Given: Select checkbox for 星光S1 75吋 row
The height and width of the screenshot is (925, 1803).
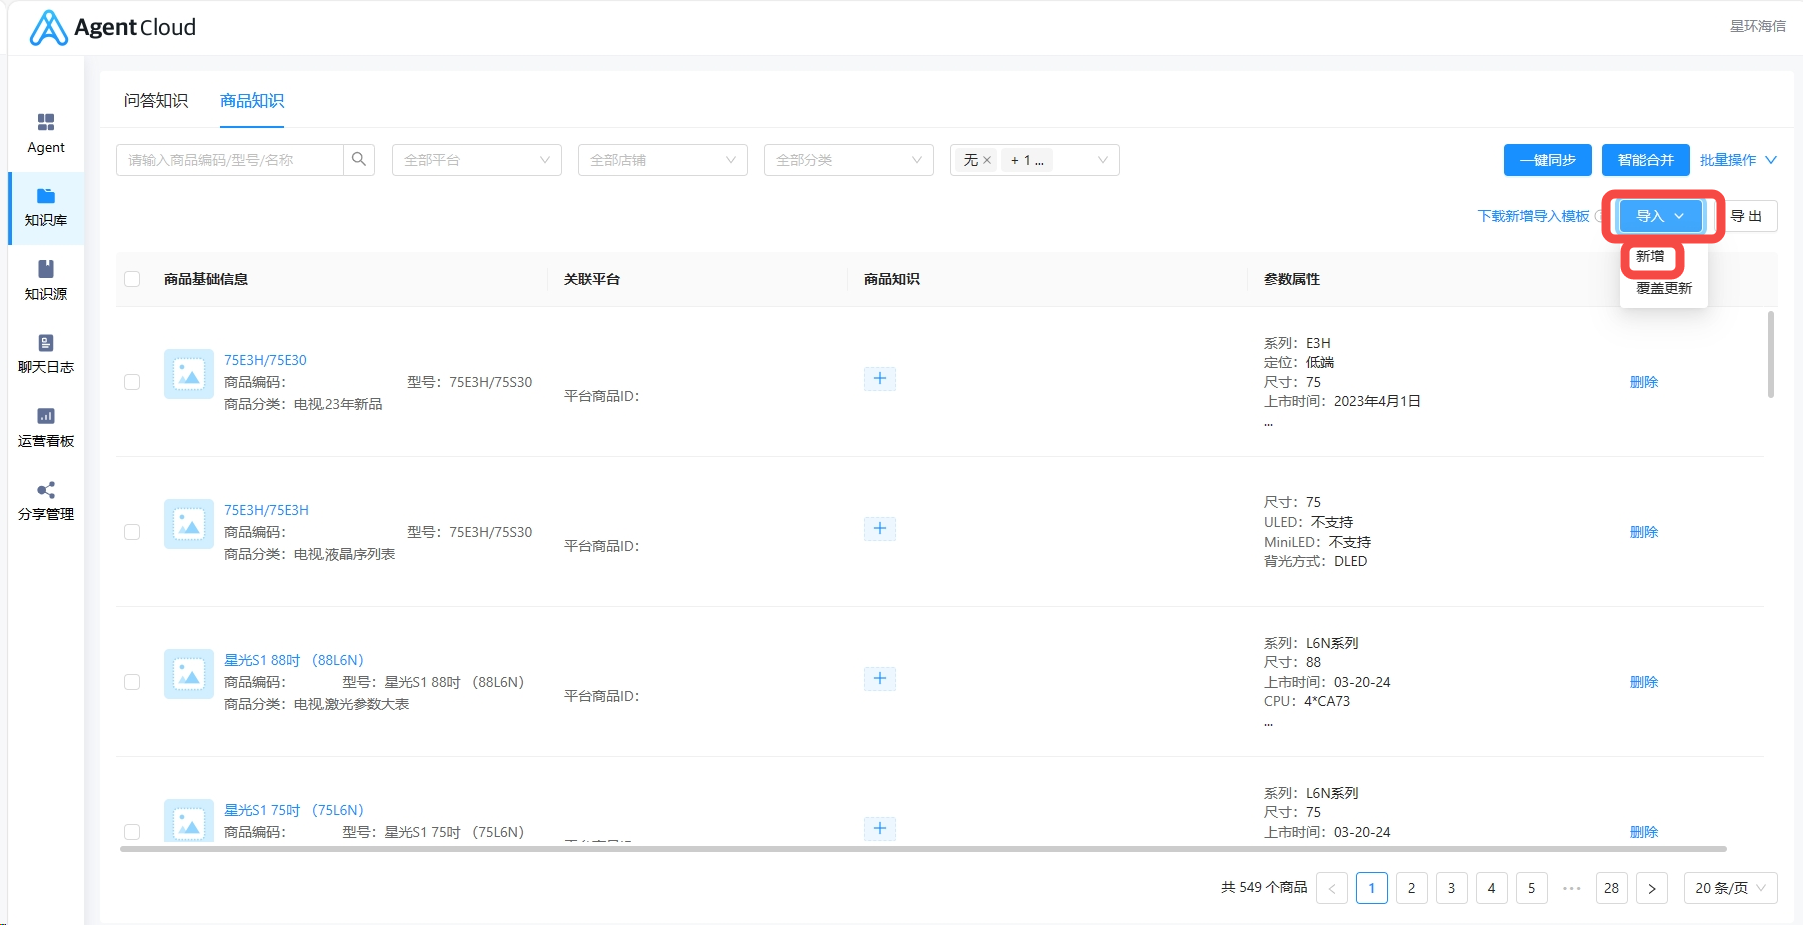Looking at the screenshot, I should [x=132, y=832].
